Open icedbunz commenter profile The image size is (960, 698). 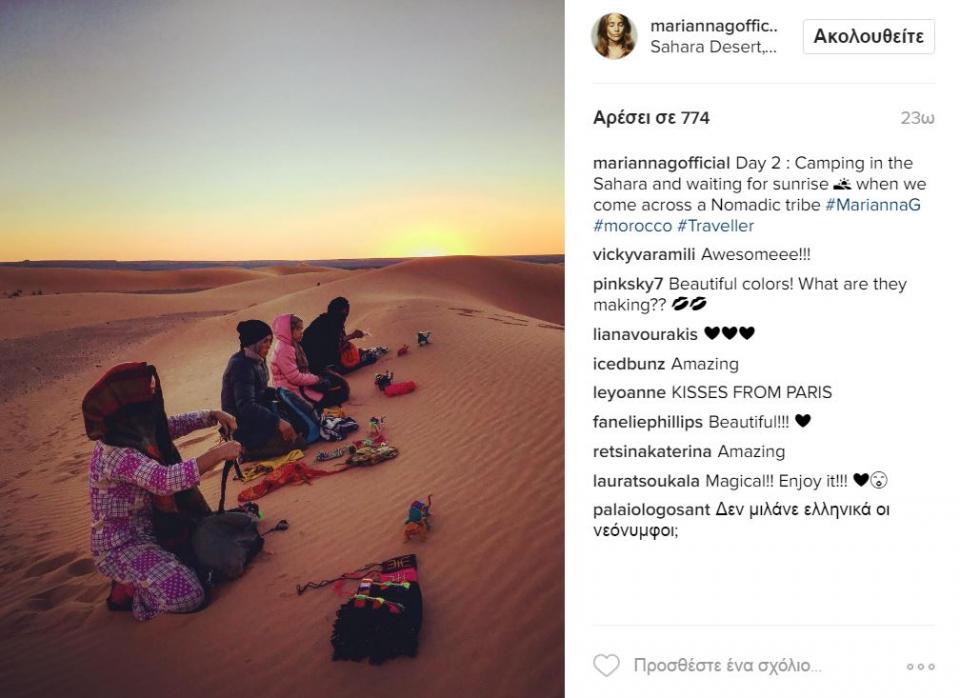click(x=628, y=364)
